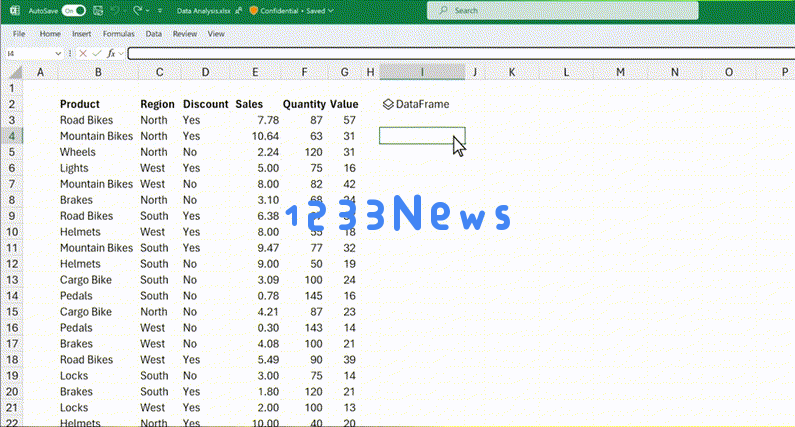The width and height of the screenshot is (795, 427).
Task: Switch to the Formulas tab
Action: (119, 34)
